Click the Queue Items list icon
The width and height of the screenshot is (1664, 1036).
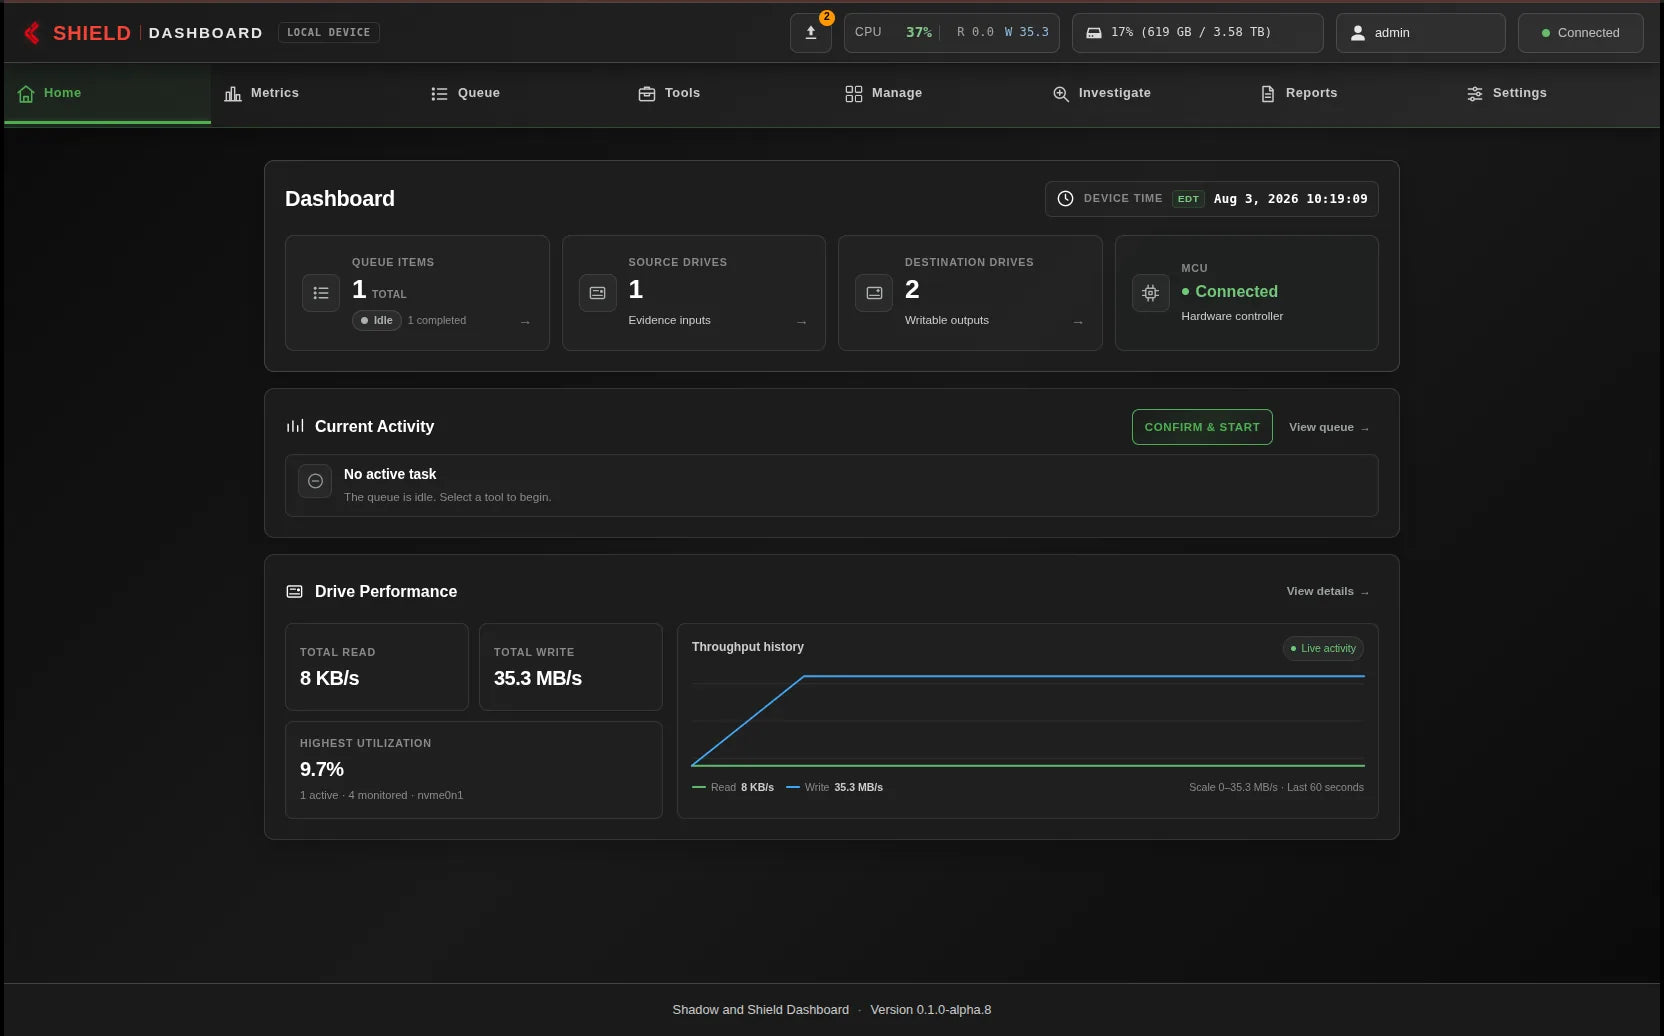(321, 293)
